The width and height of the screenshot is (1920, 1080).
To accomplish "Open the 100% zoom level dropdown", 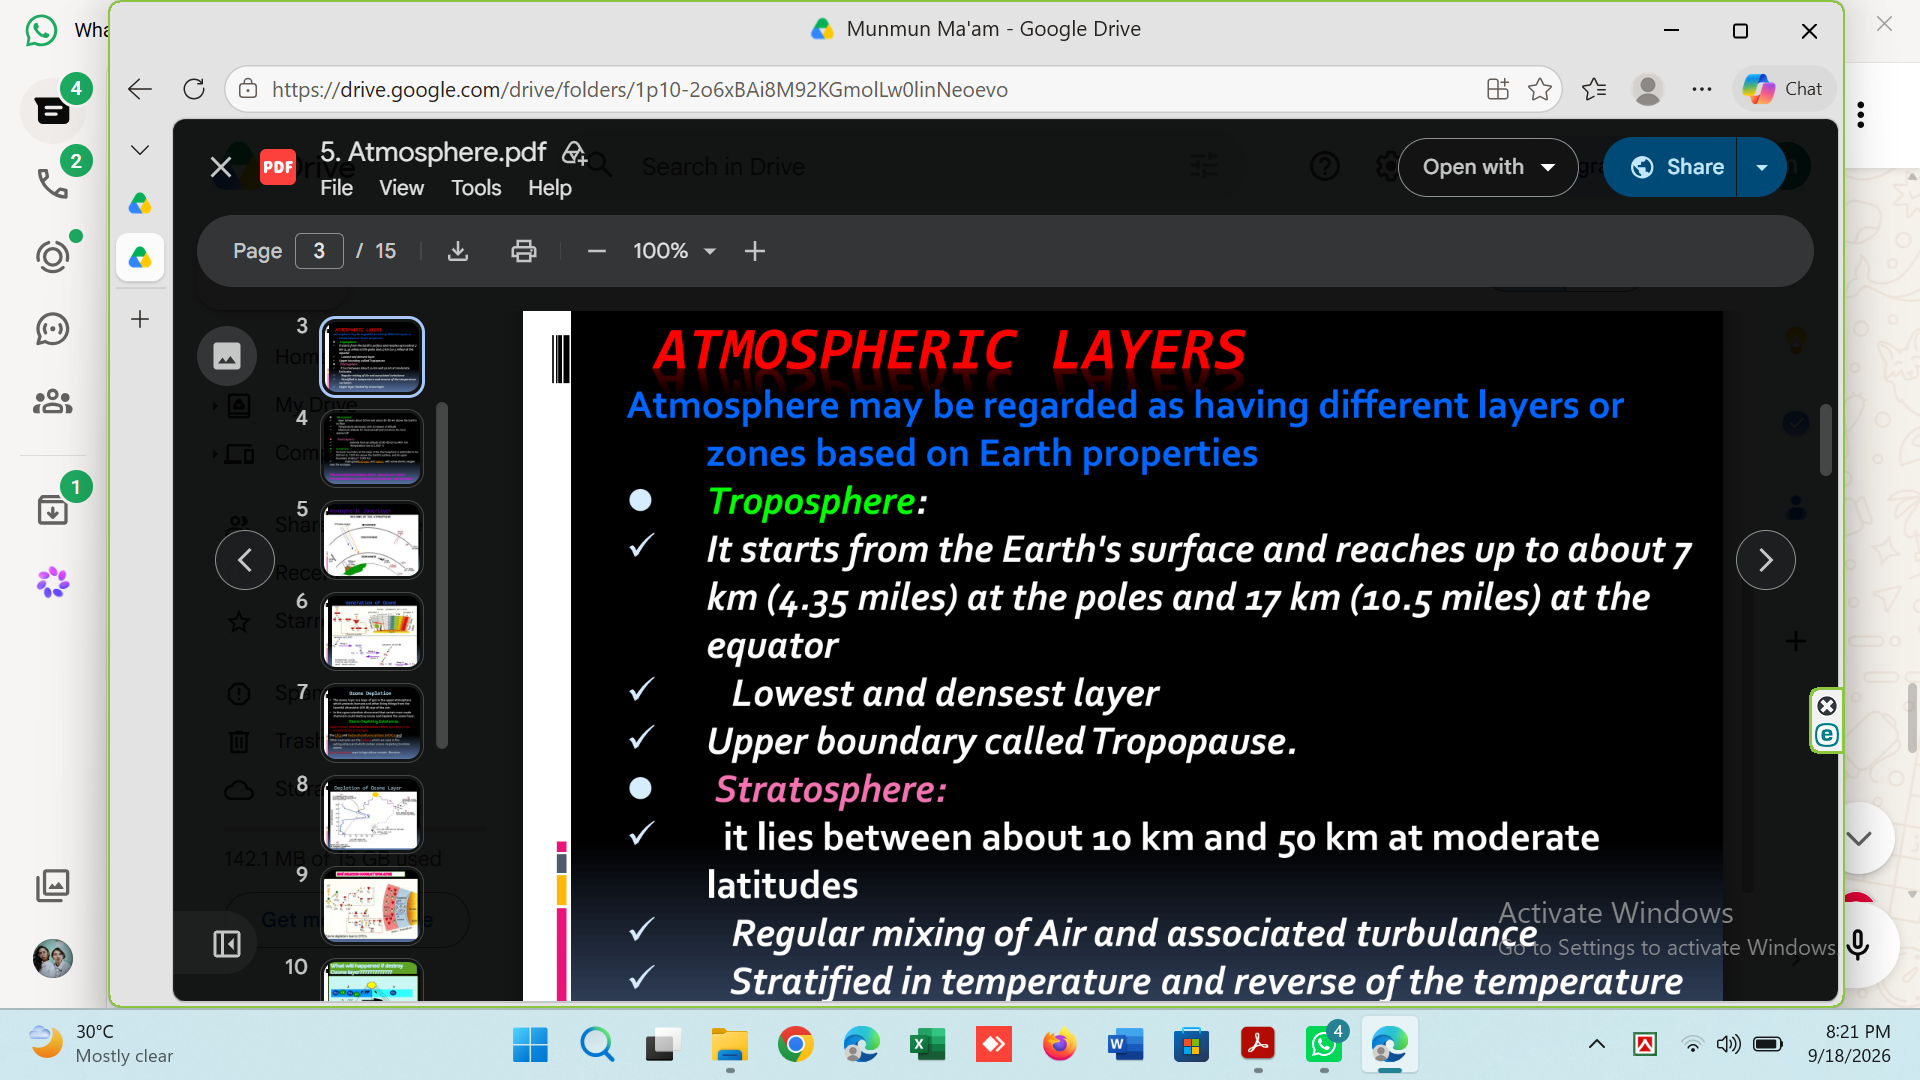I will point(675,251).
